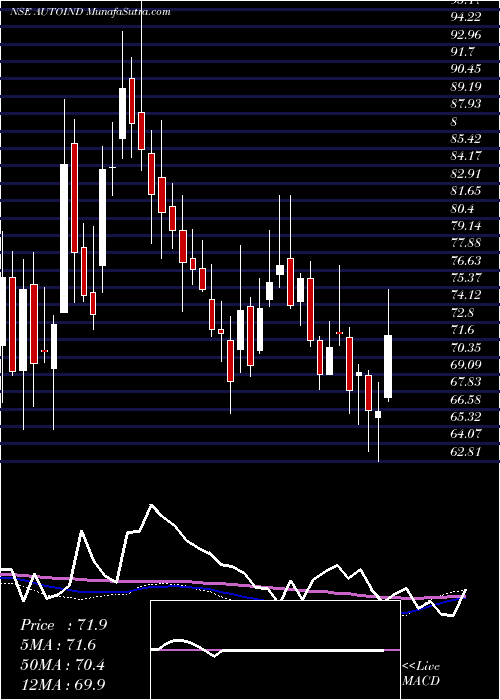
Task: Click the 94.22 price axis label
Action: (466, 17)
